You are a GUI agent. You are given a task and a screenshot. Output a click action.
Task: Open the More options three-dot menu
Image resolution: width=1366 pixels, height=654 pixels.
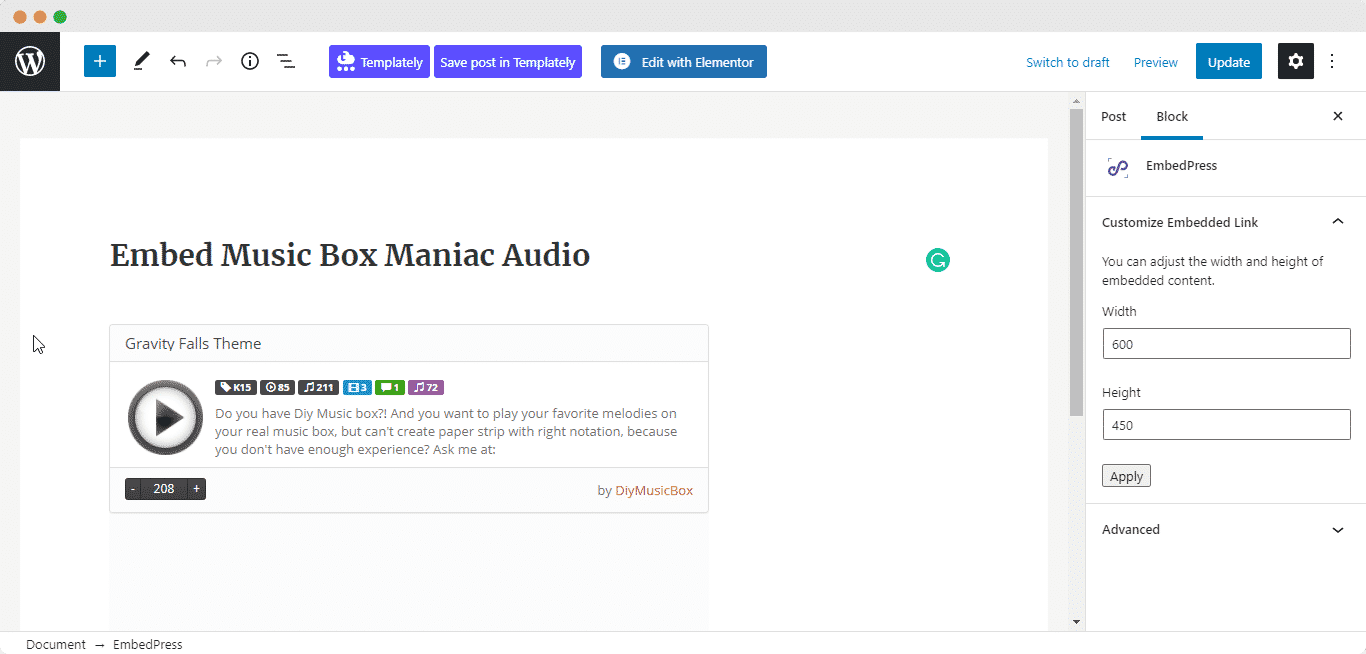pyautogui.click(x=1332, y=61)
